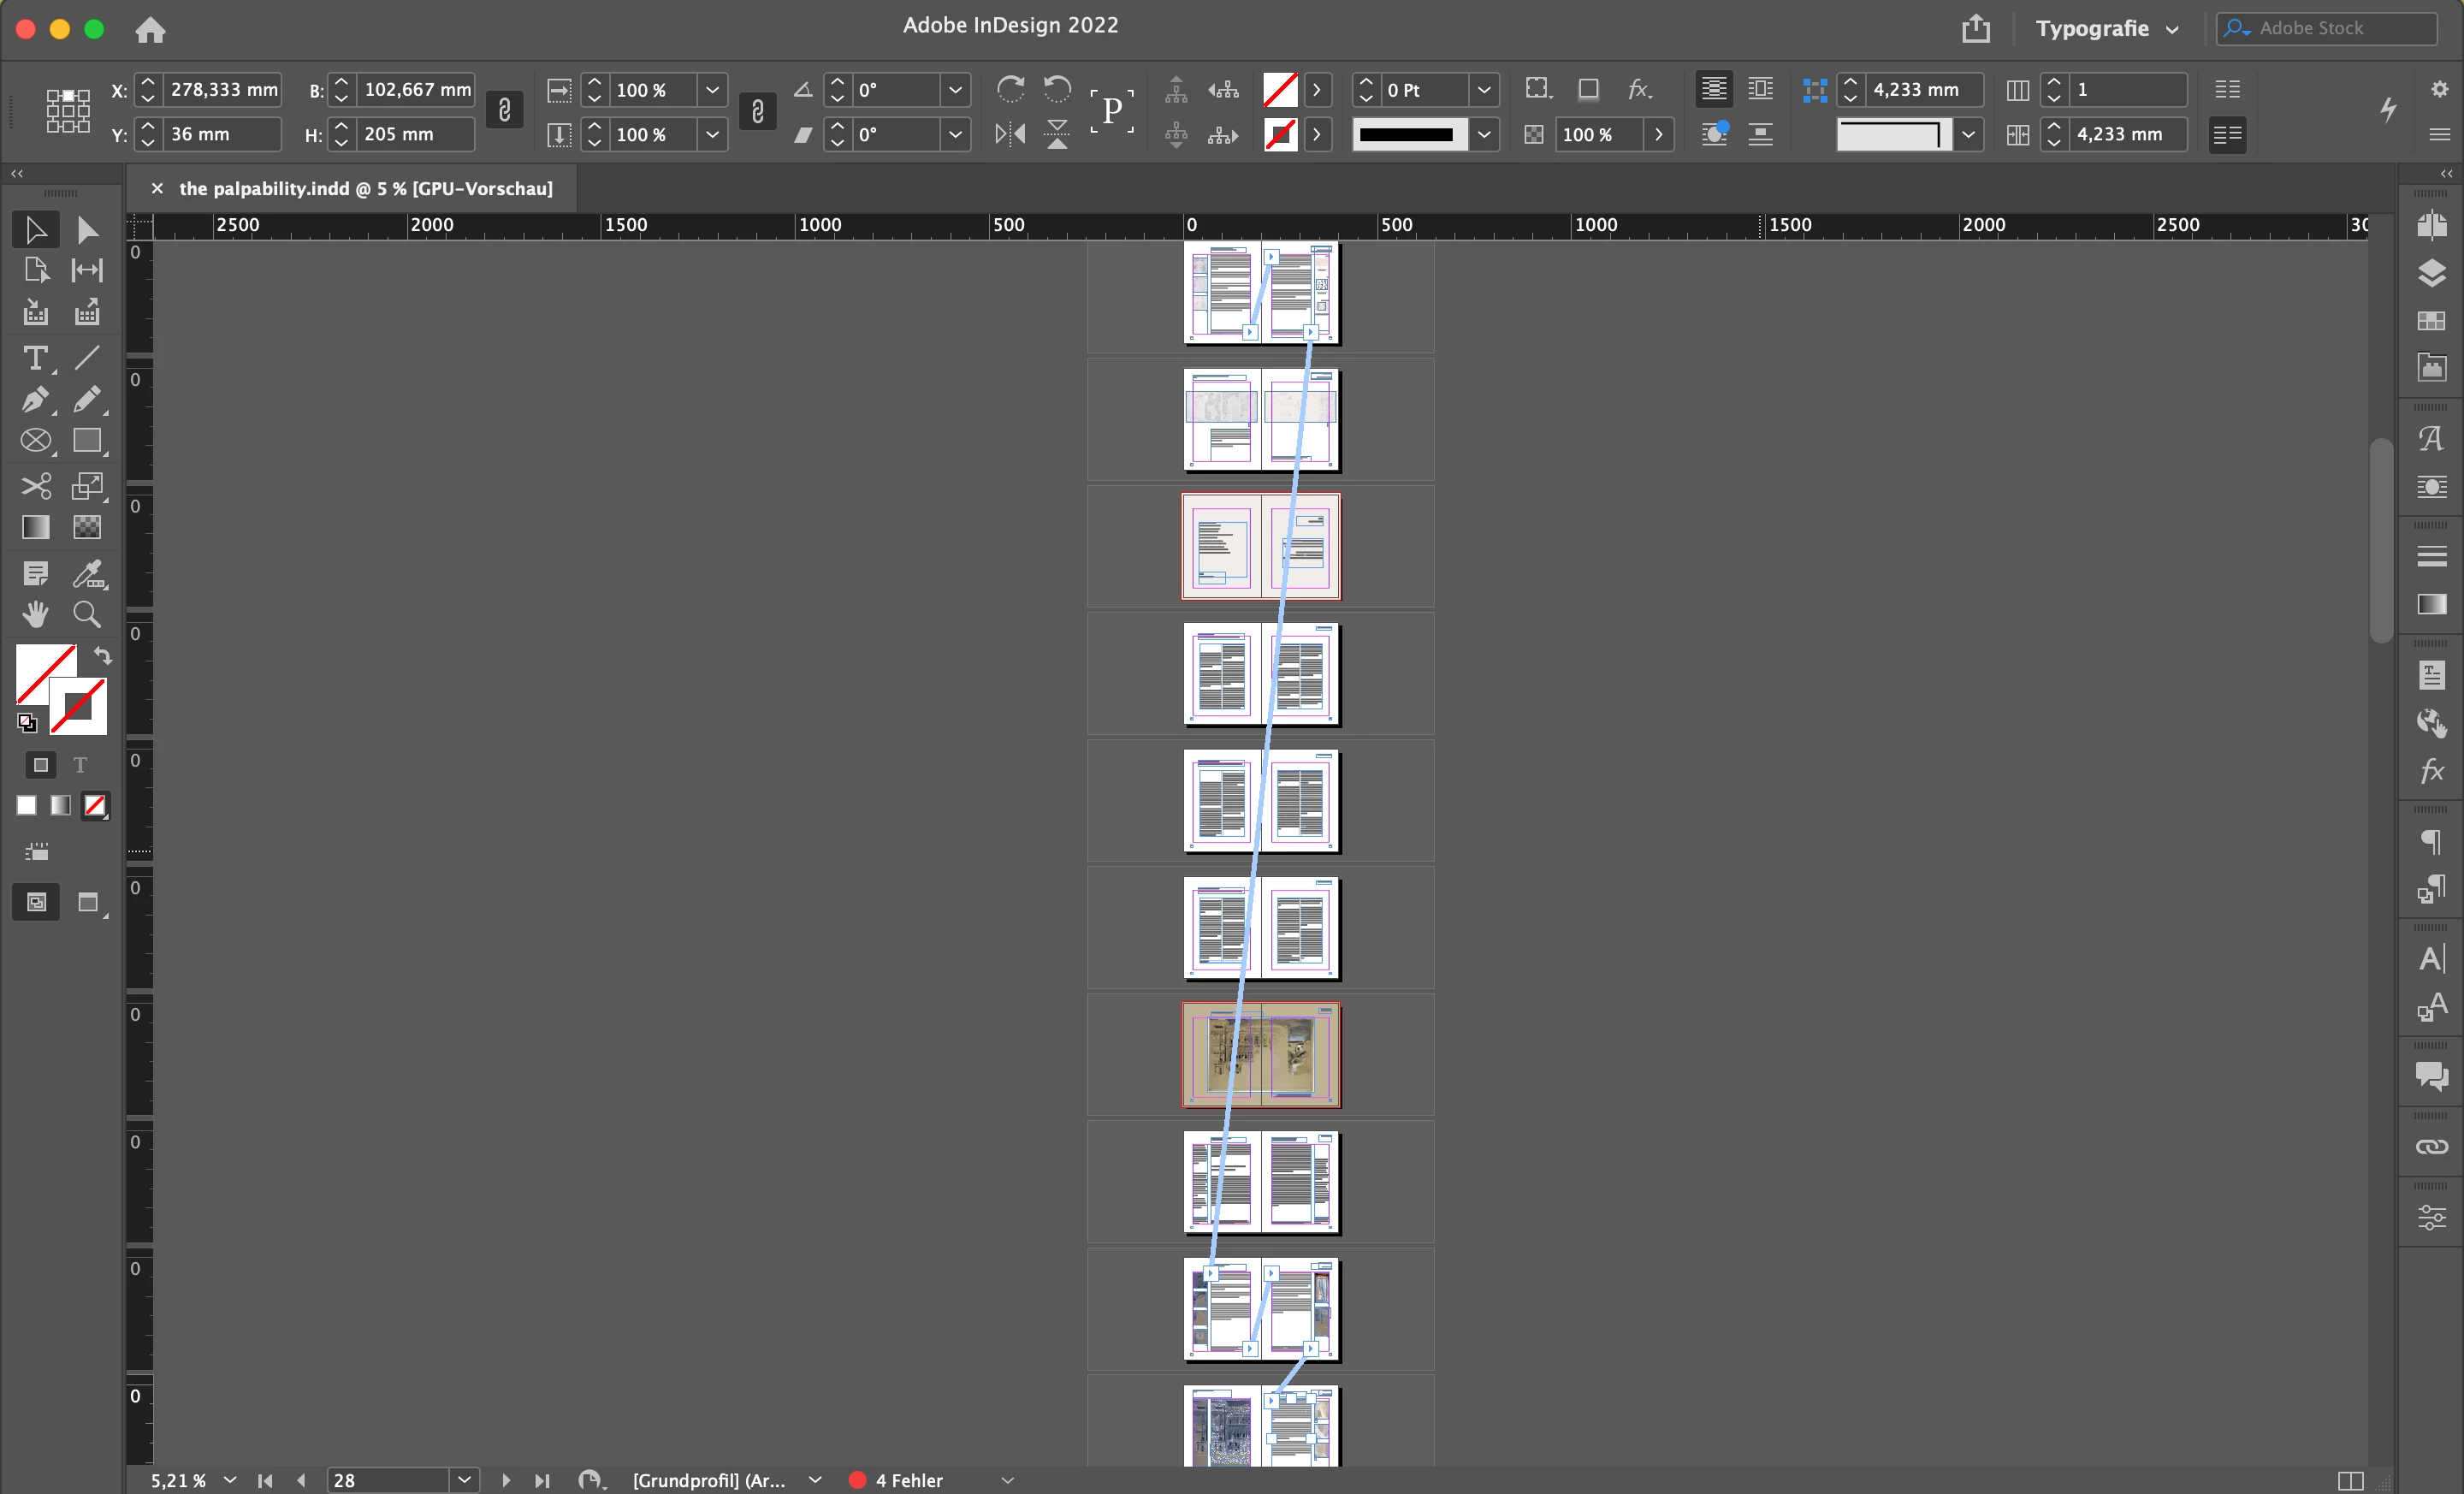Toggle constrain proportions for scaling
2464x1494 pixels.
(x=757, y=111)
